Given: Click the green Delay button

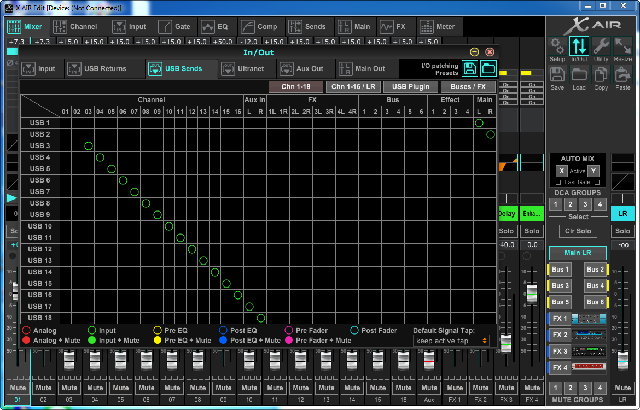Looking at the screenshot, I should pyautogui.click(x=506, y=214).
